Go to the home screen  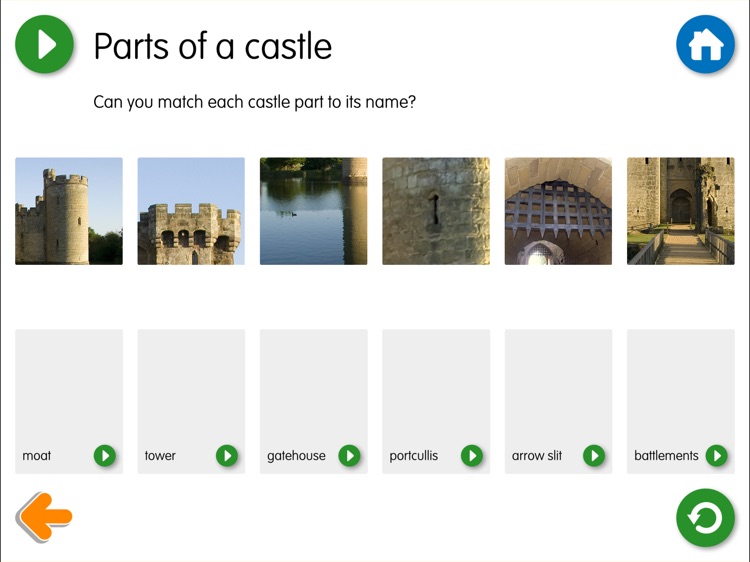pos(705,45)
